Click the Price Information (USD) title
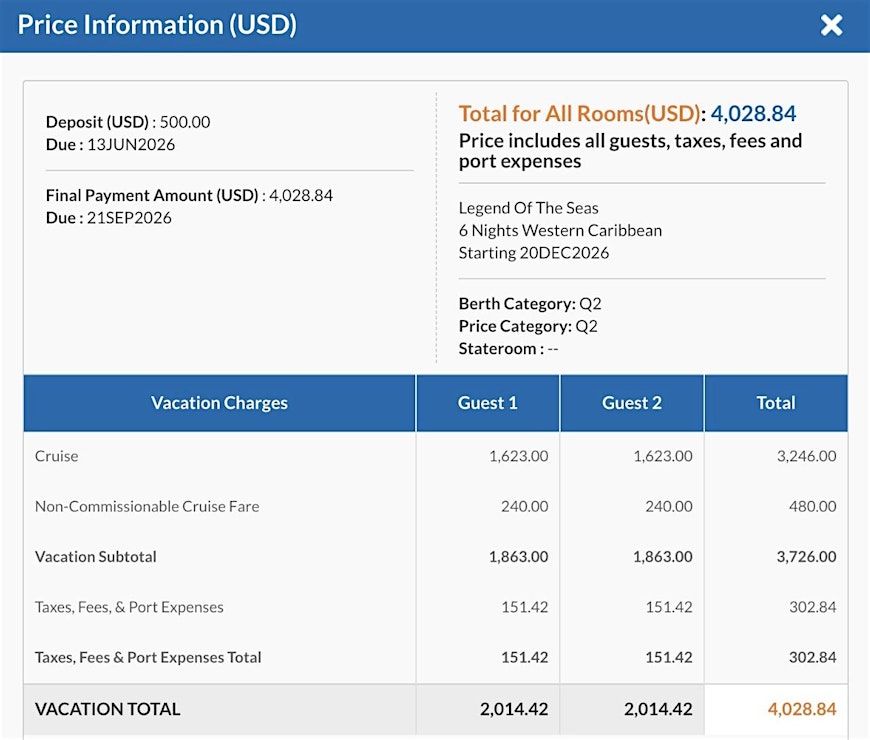 (157, 25)
